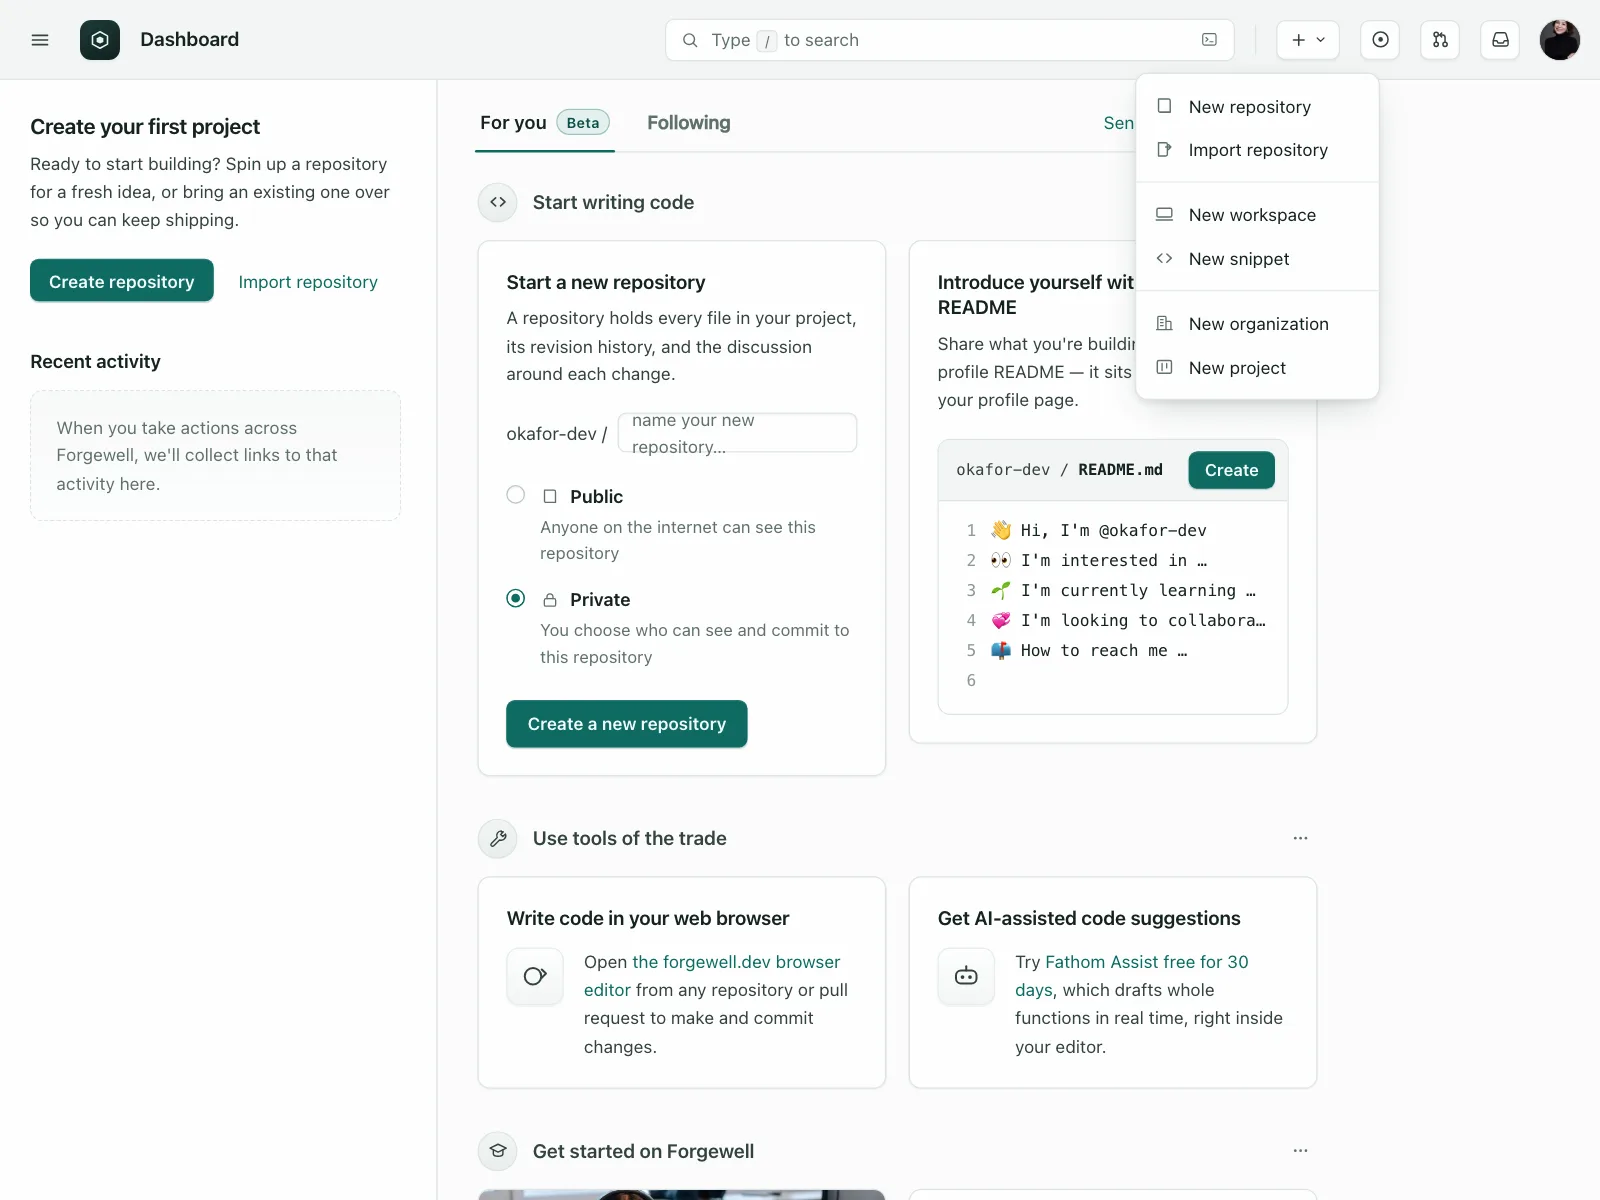Viewport: 1600px width, 1200px height.
Task: Click the graduation cap icon beside Get started
Action: [x=498, y=1151]
